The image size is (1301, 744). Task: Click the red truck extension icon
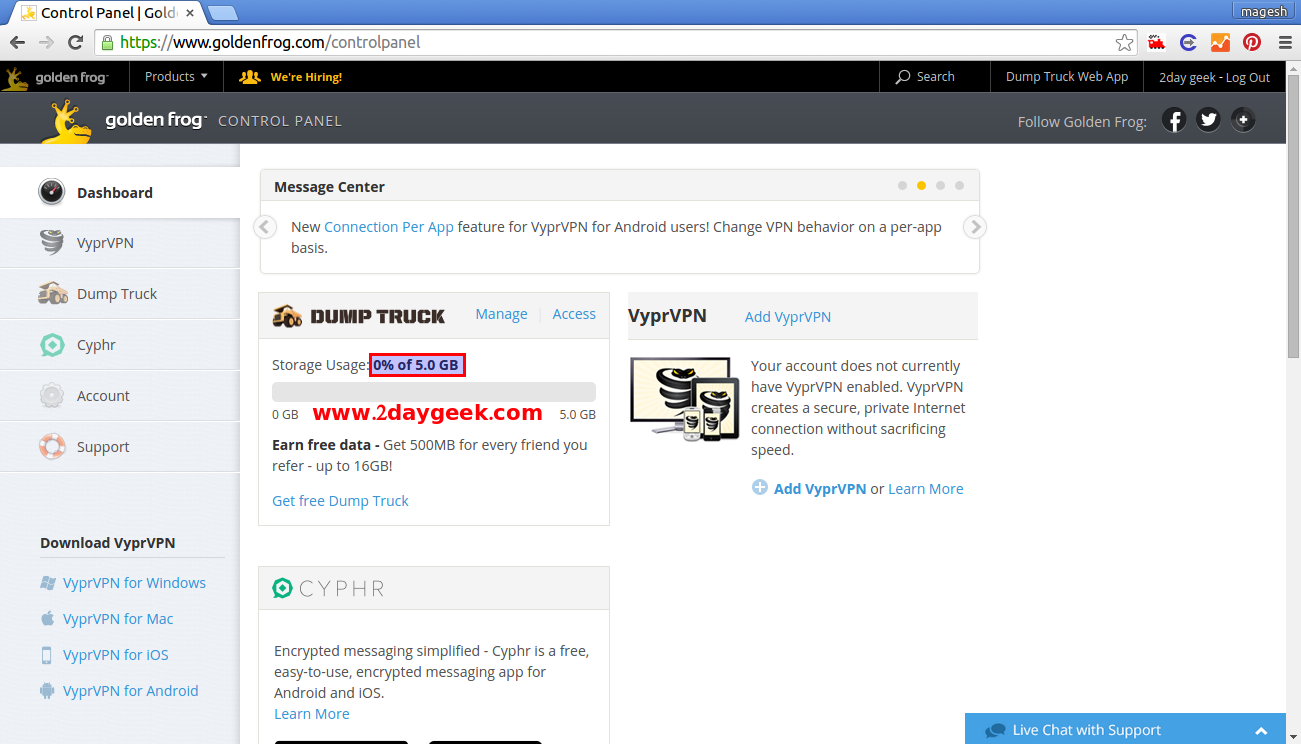[x=1157, y=42]
